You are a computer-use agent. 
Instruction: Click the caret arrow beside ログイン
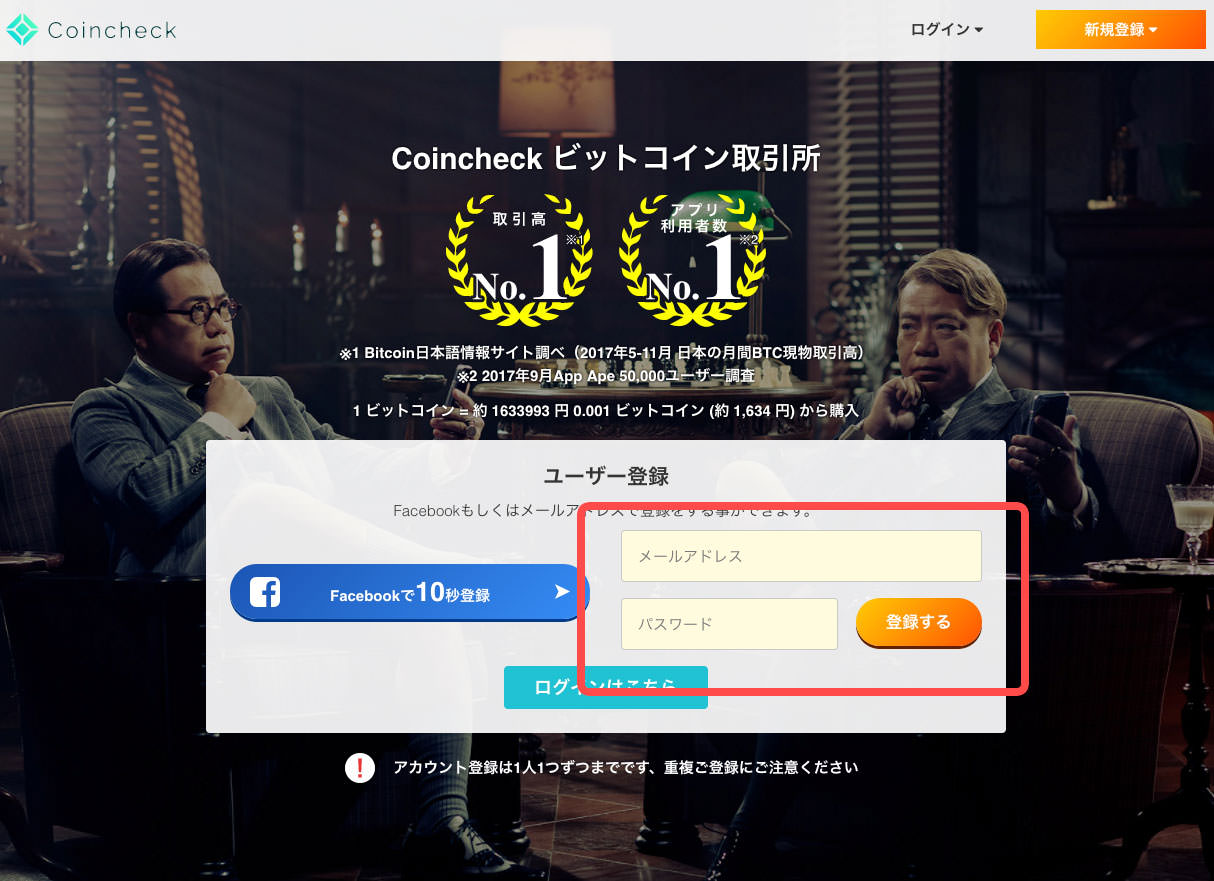[x=978, y=31]
